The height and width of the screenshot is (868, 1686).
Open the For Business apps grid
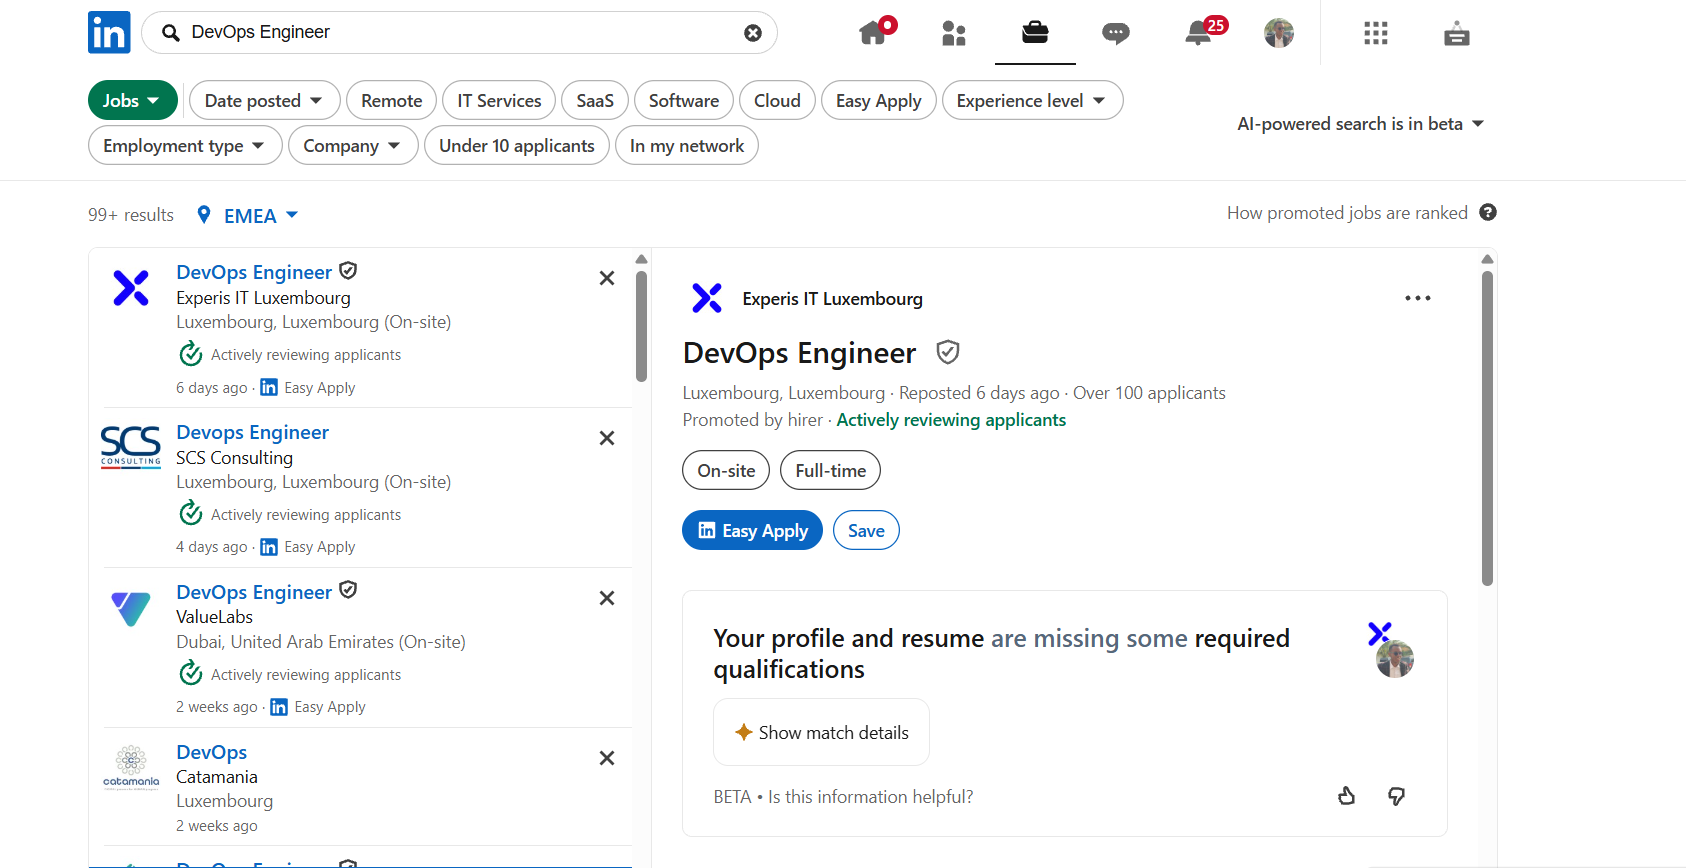[x=1376, y=33]
